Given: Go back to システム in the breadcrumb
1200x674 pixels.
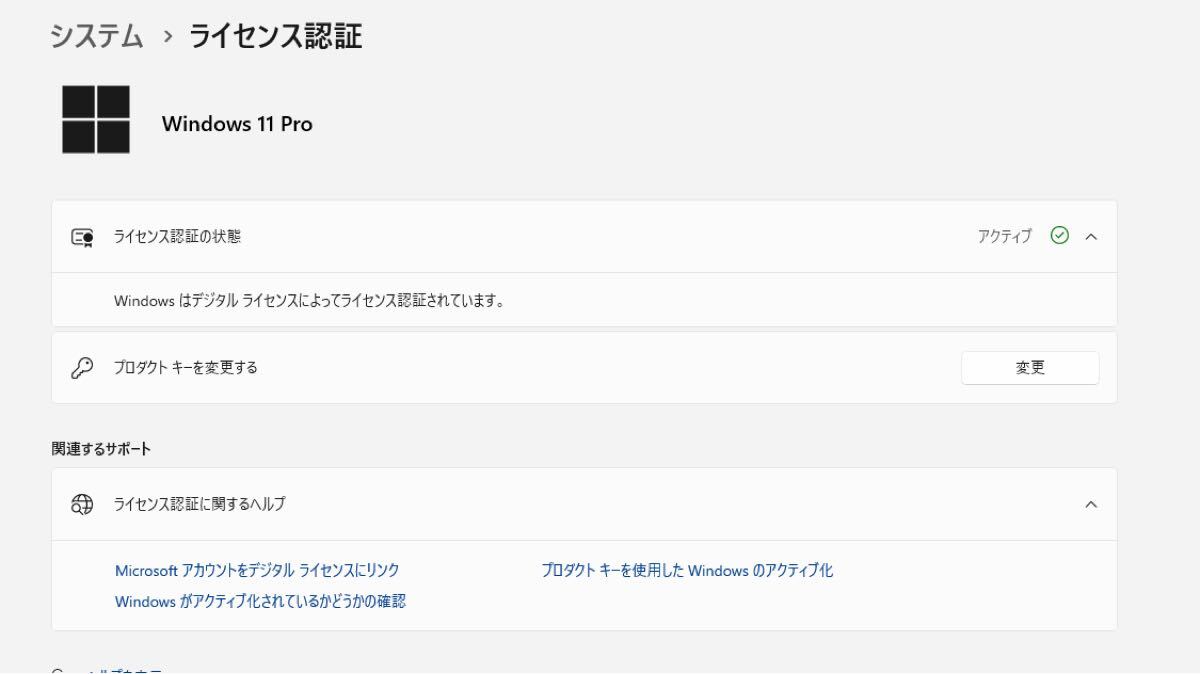Looking at the screenshot, I should click(x=97, y=37).
